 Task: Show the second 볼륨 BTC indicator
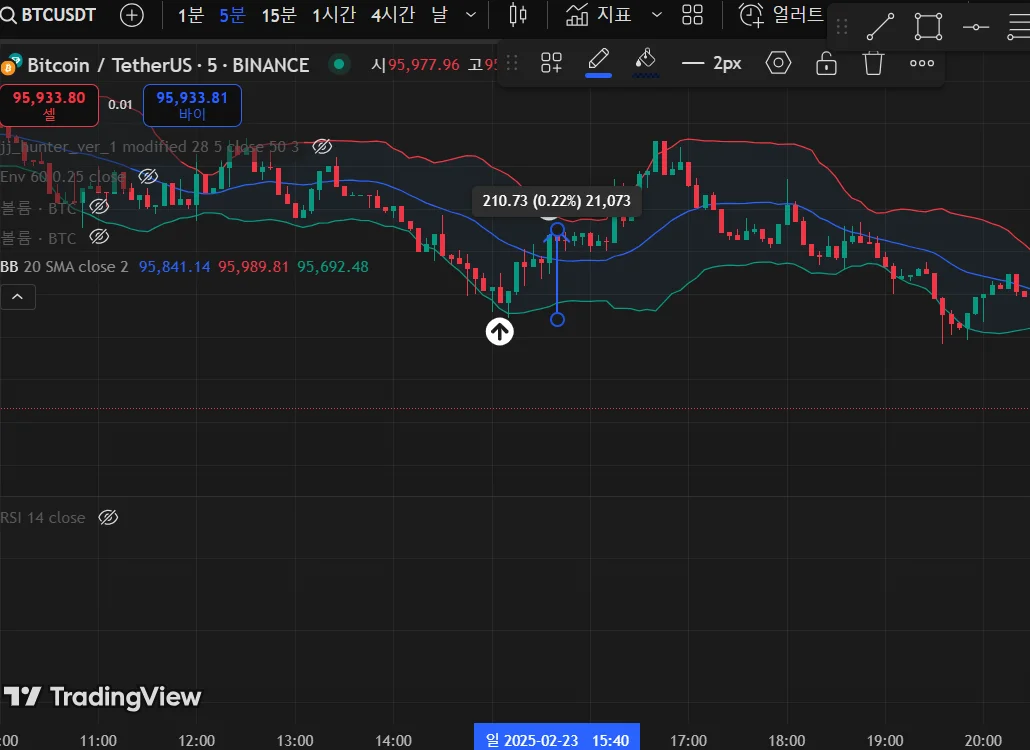pos(99,237)
